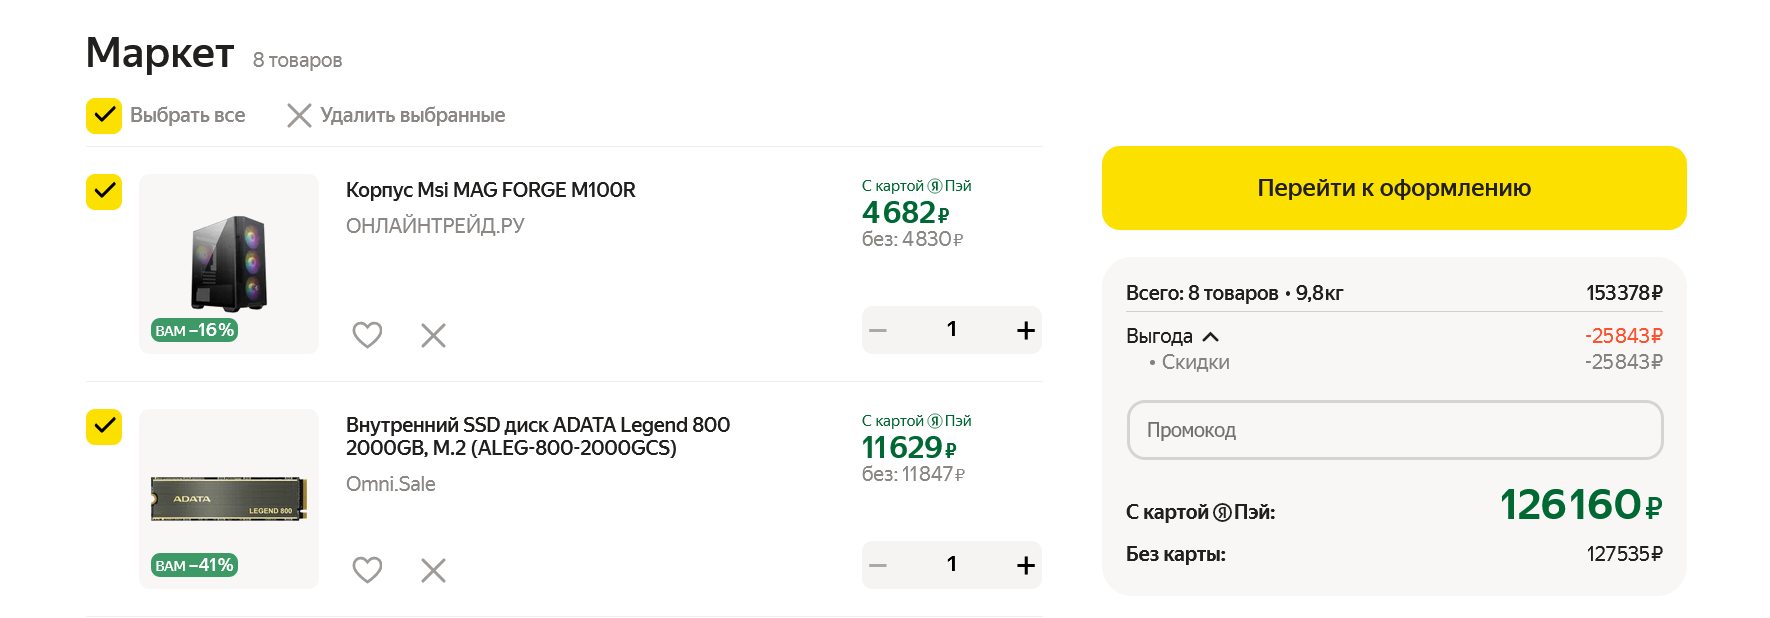Image resolution: width=1770 pixels, height=618 pixels.
Task: Uncheck the ADATA Legend 800 SSD item
Action: click(104, 427)
